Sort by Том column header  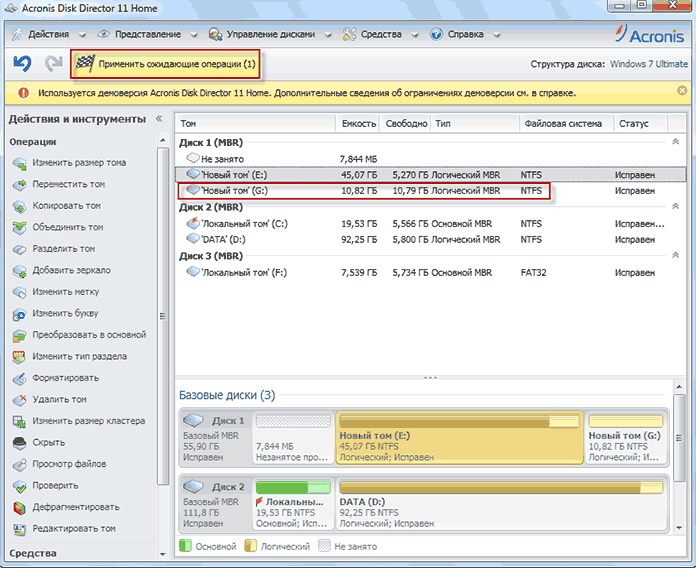point(255,123)
